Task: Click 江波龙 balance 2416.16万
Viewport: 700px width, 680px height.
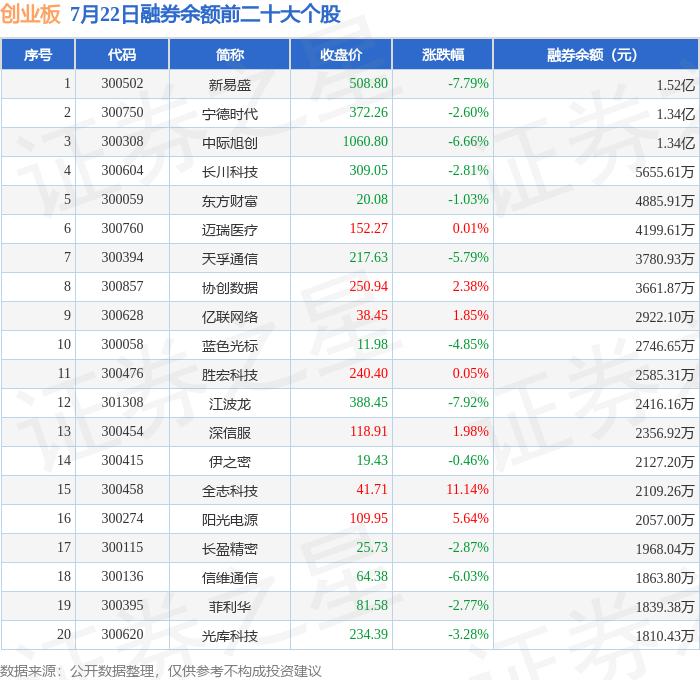Action: 665,404
